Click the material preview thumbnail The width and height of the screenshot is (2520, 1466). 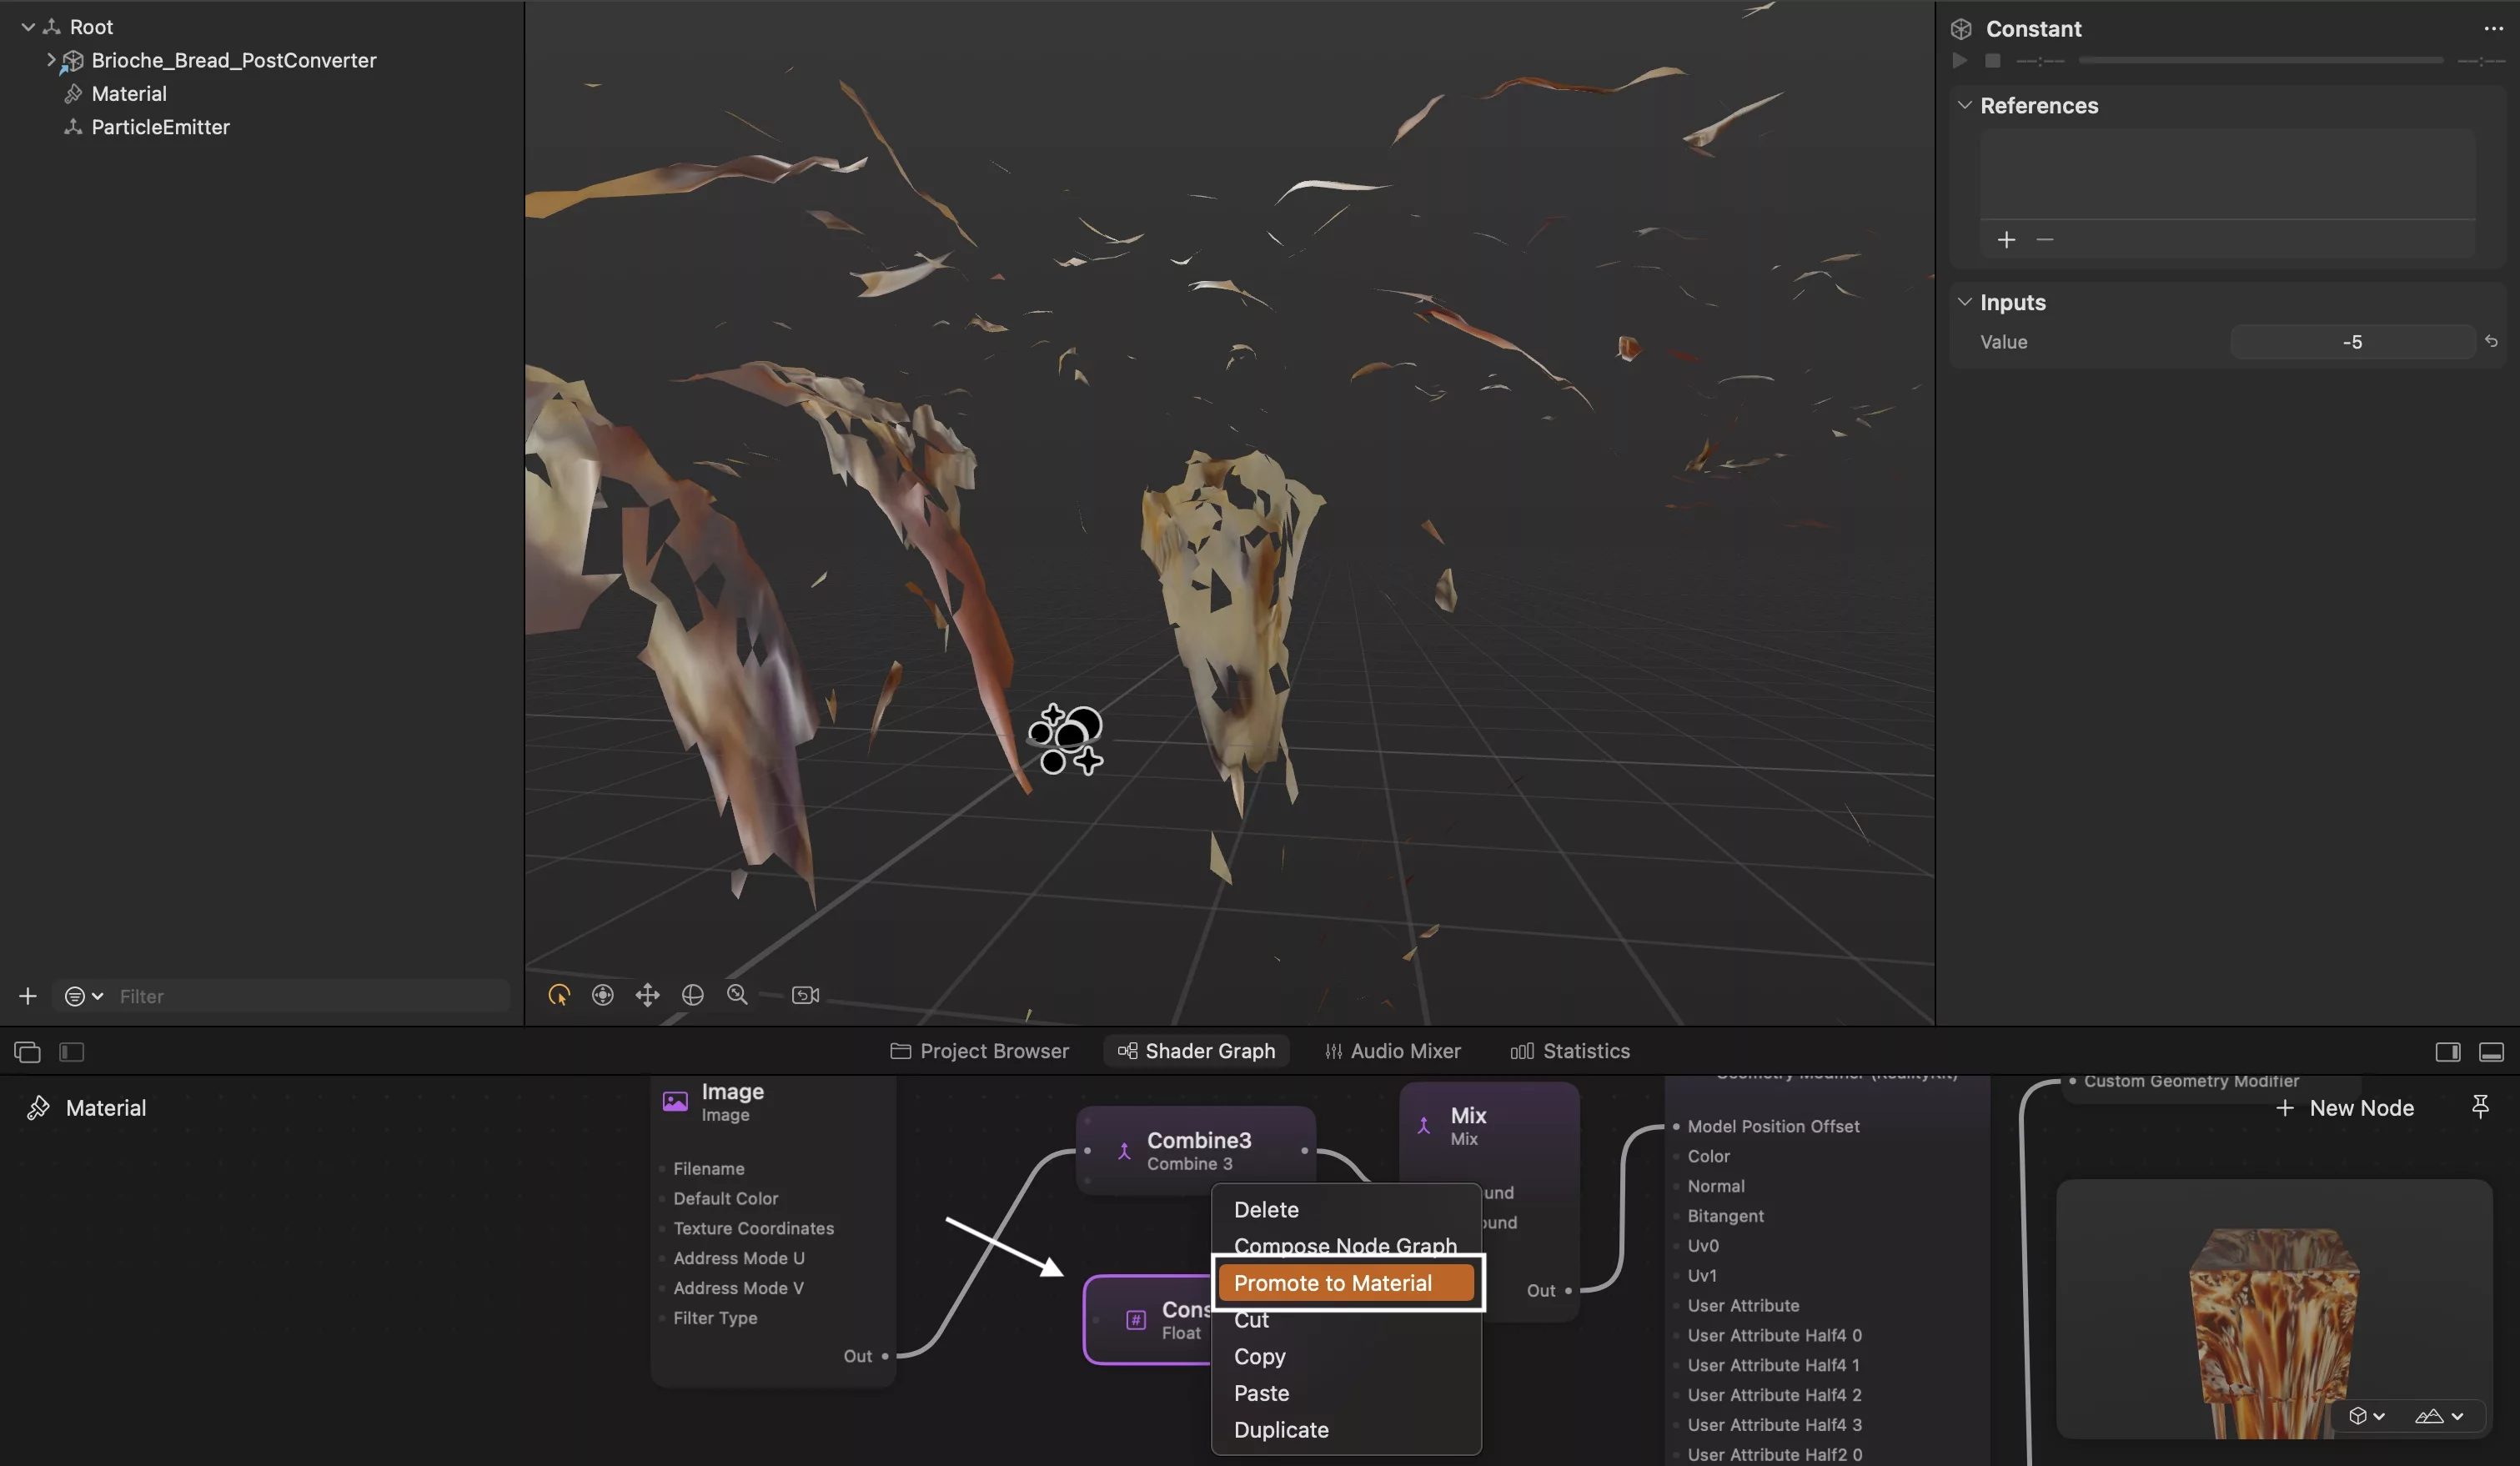click(x=2273, y=1308)
